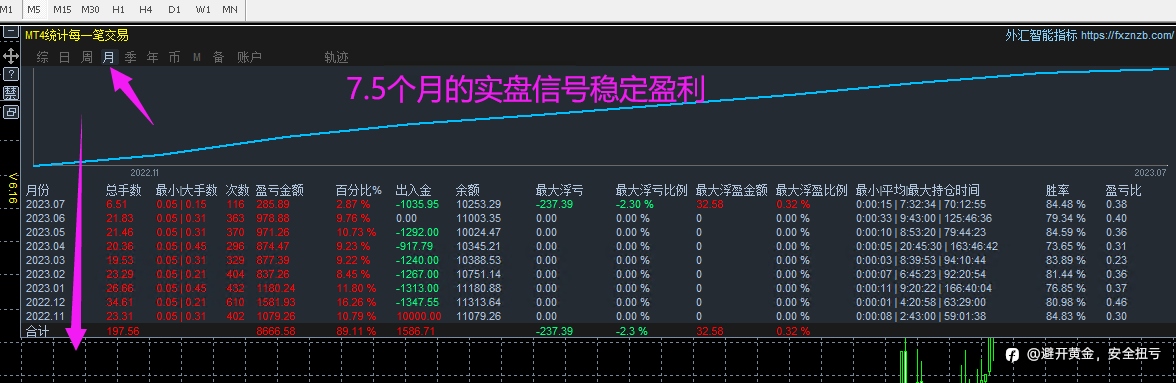Click the 最大浮亏 column header
1176x383 pixels.
(560, 191)
